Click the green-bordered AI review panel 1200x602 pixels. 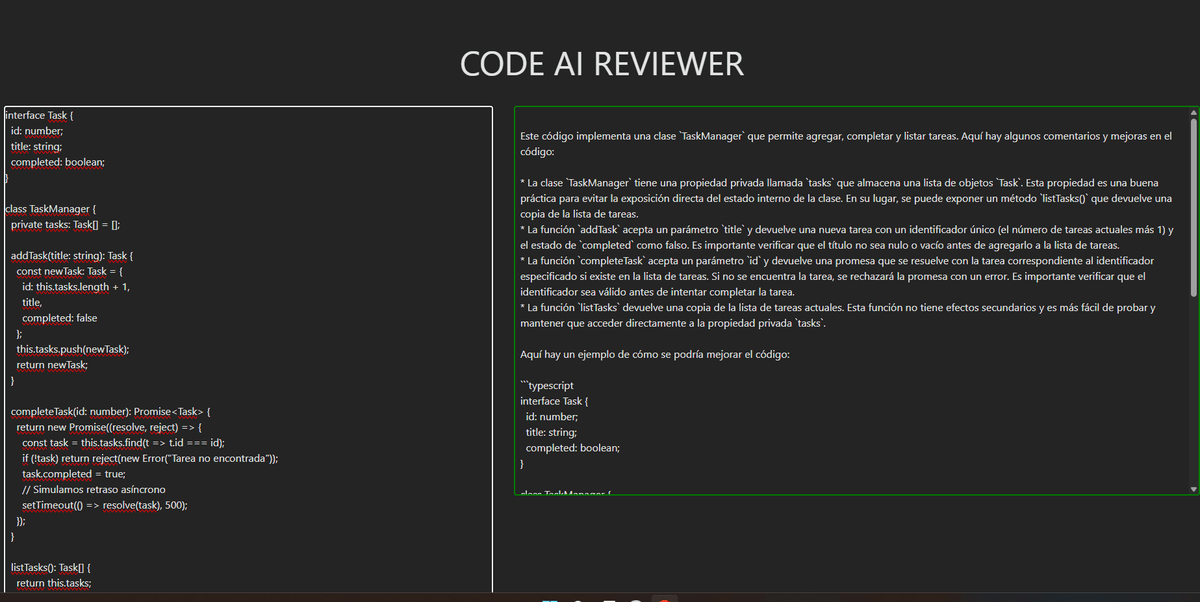tap(850, 300)
